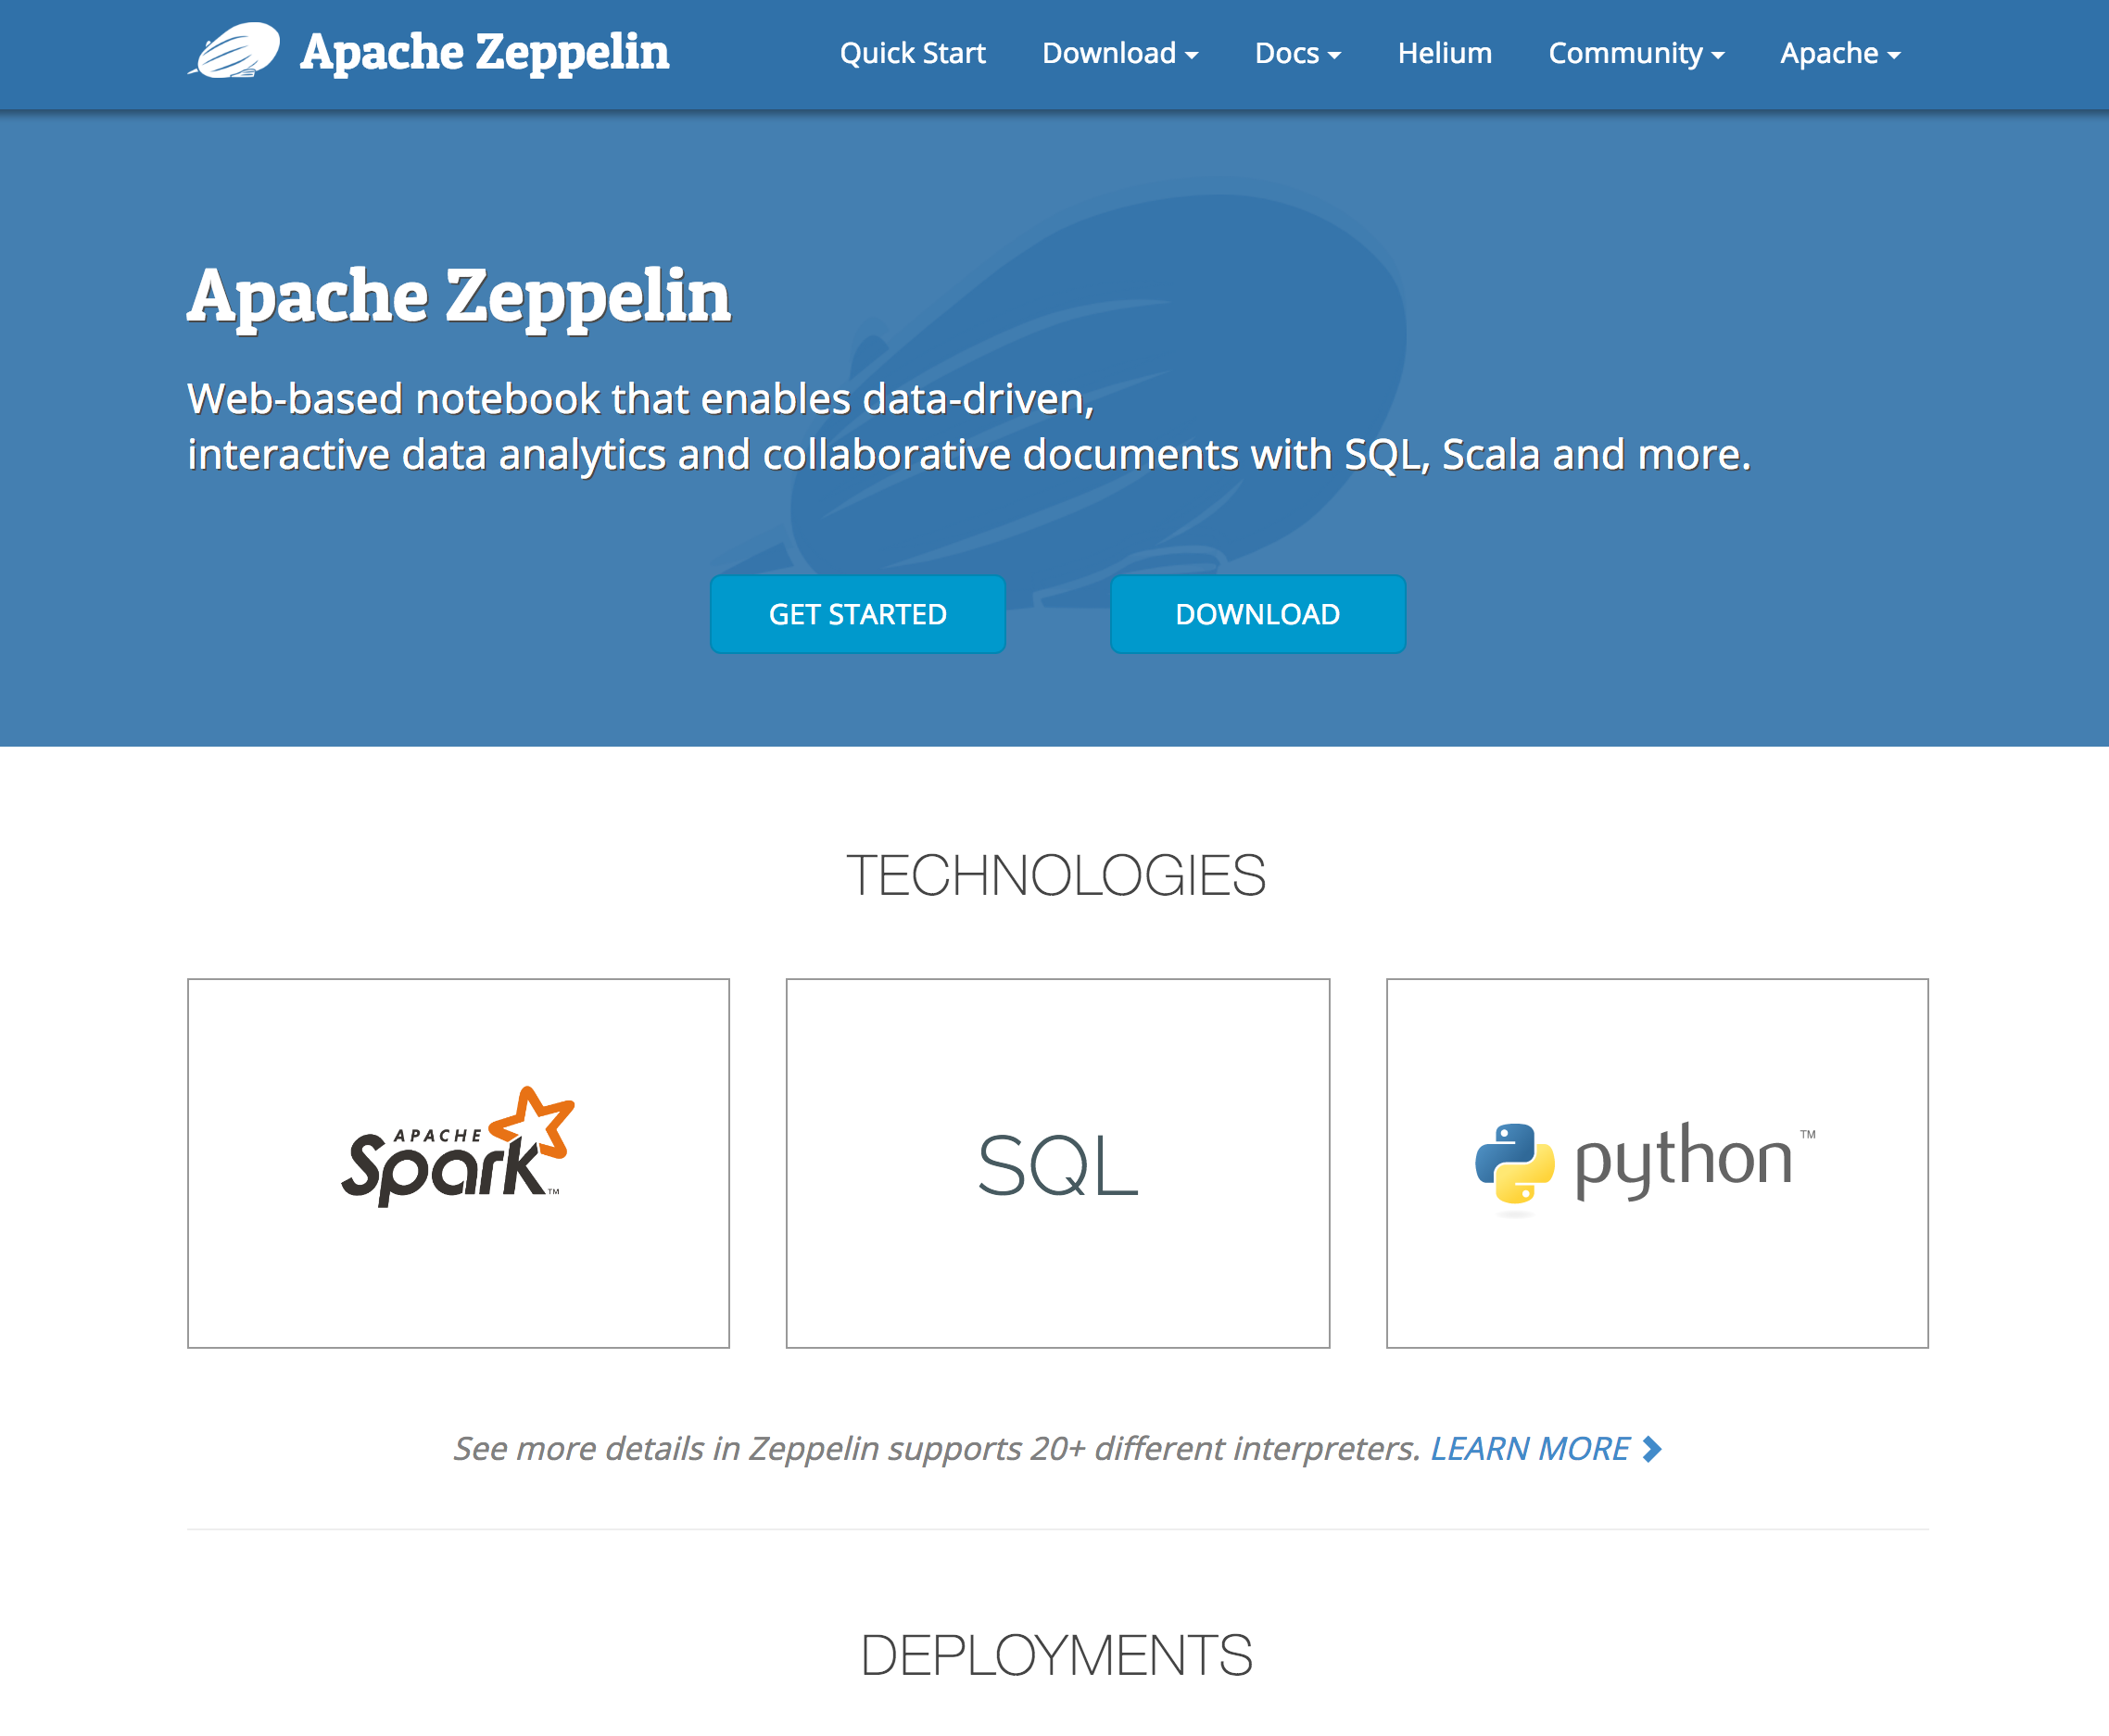Select the Python technology card
2109x1736 pixels.
click(x=1656, y=1163)
